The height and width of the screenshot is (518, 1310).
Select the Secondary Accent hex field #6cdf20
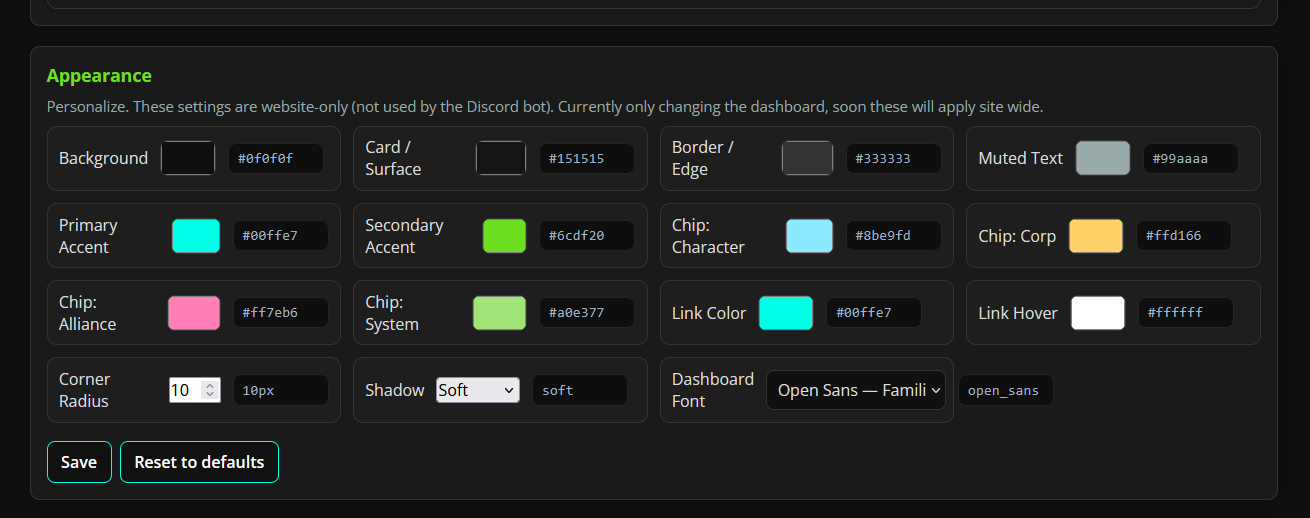[586, 236]
